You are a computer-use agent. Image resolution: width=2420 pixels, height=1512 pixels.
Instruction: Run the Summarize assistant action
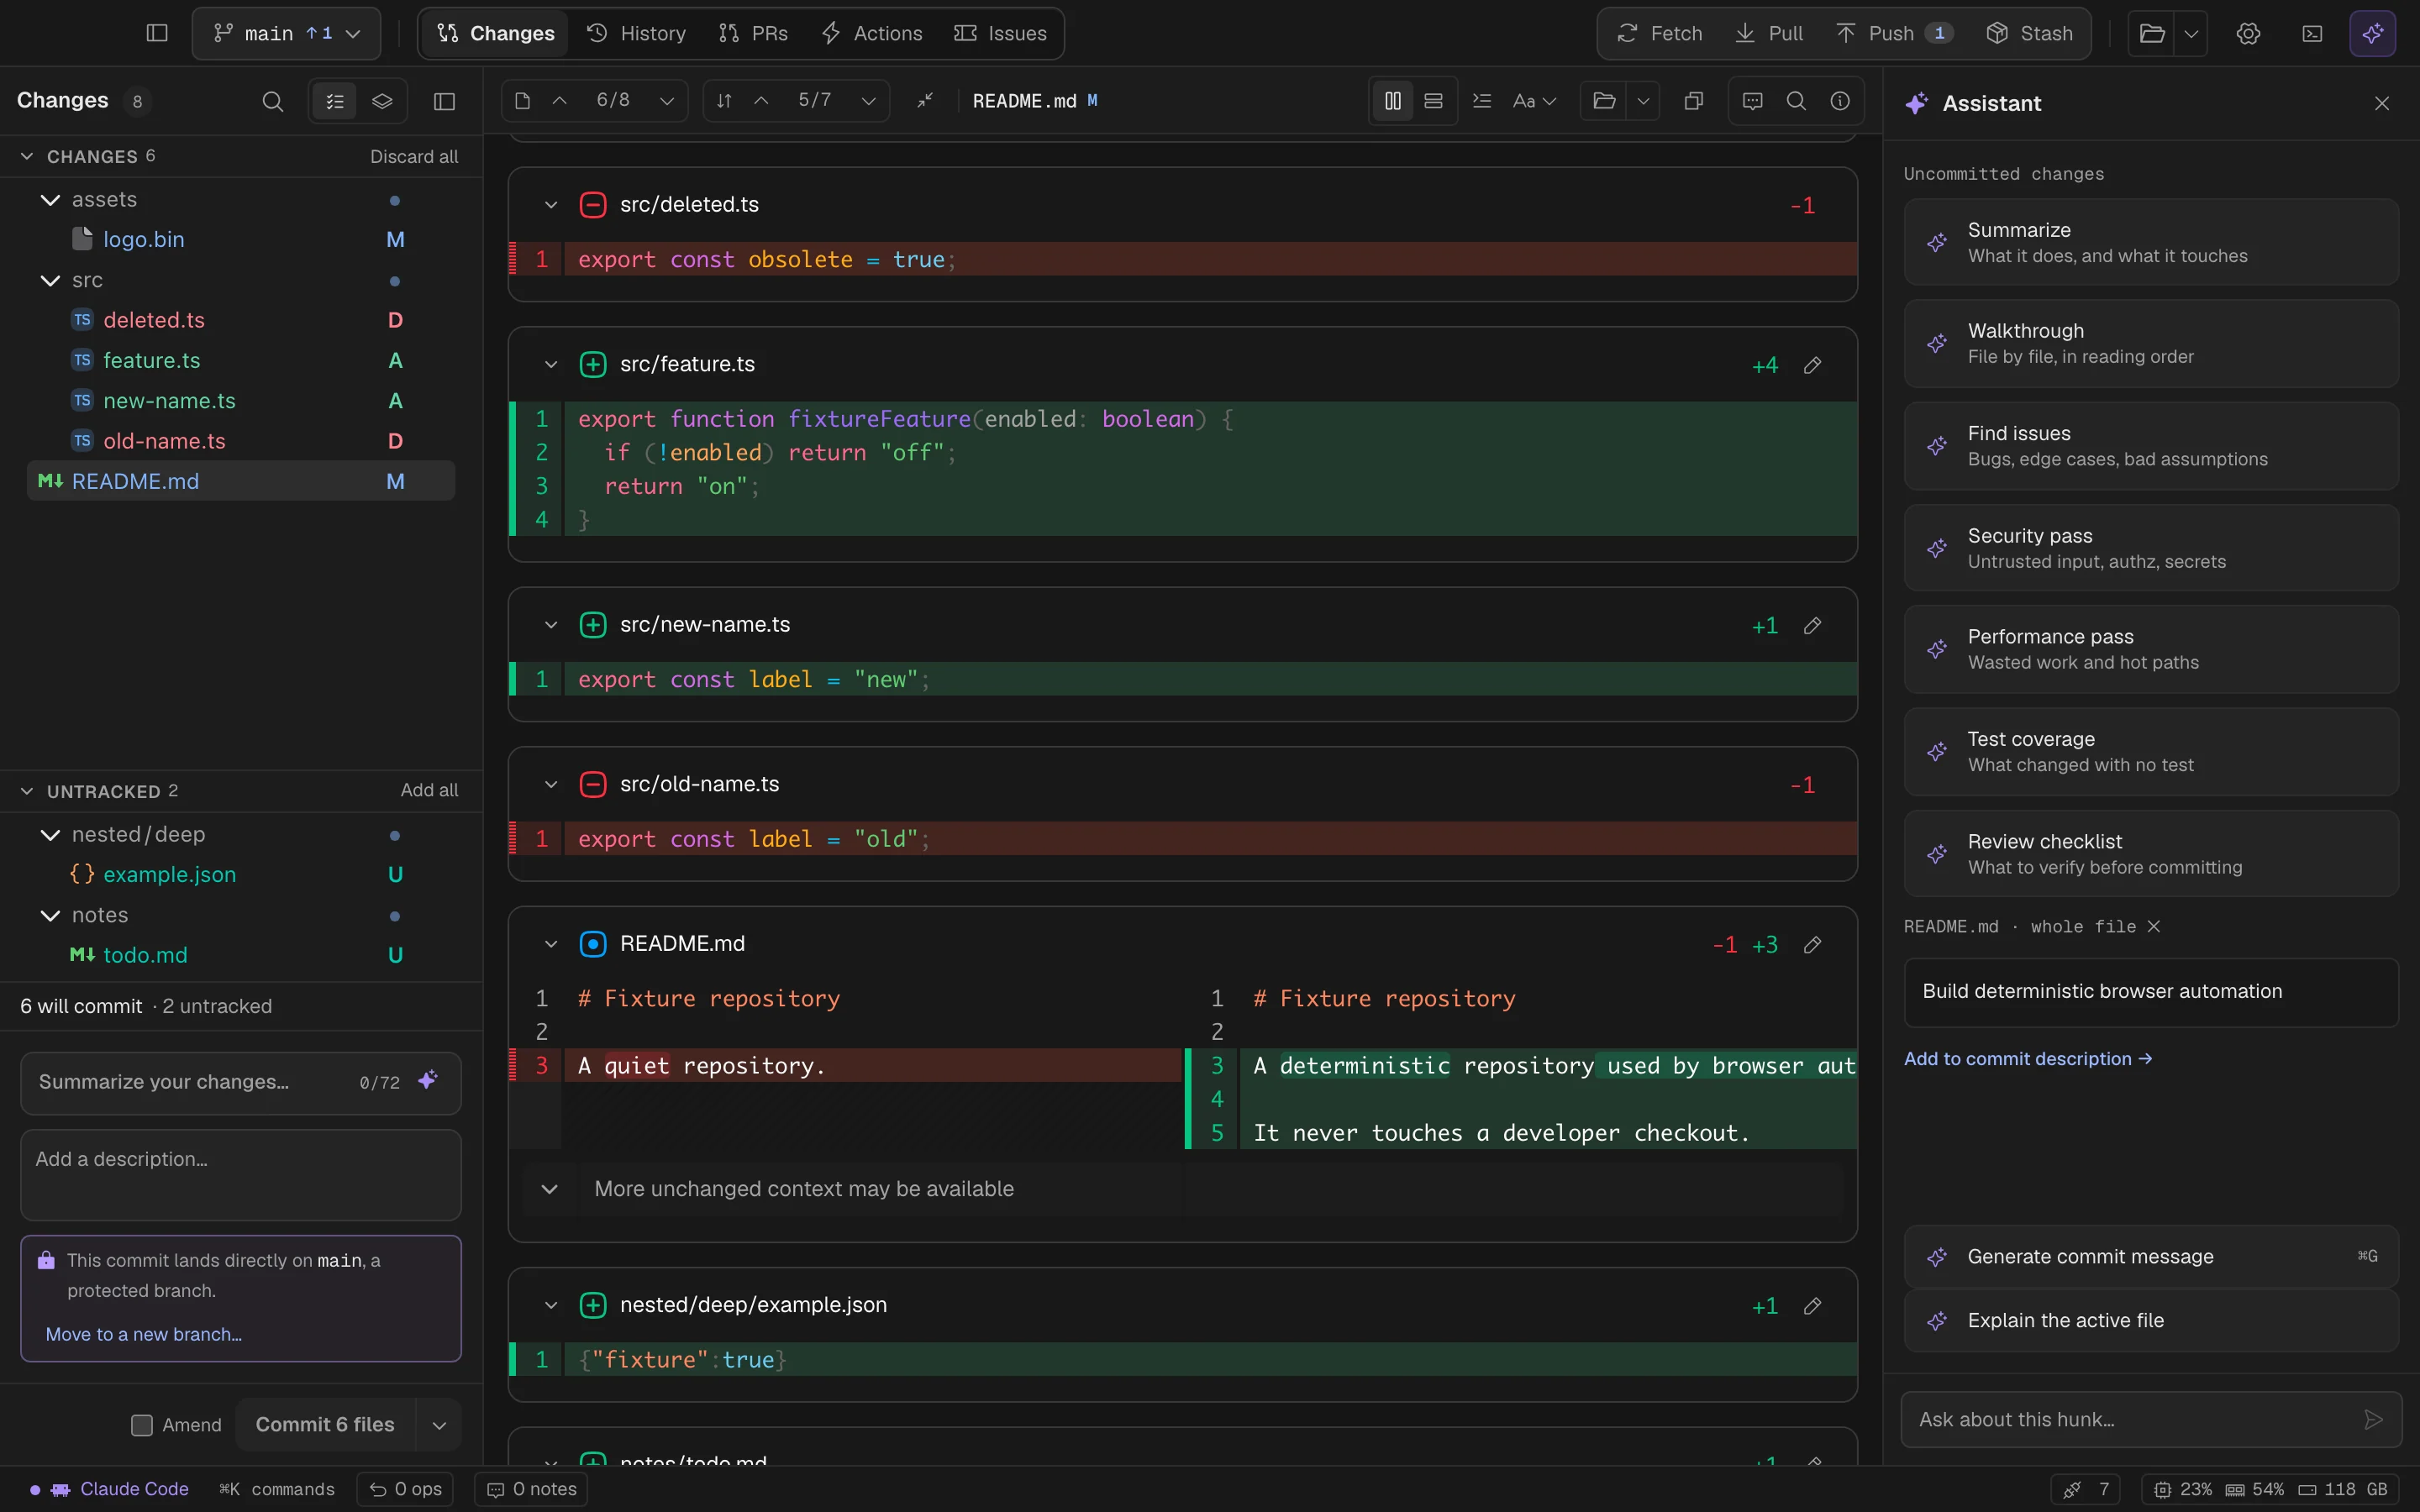click(2151, 242)
